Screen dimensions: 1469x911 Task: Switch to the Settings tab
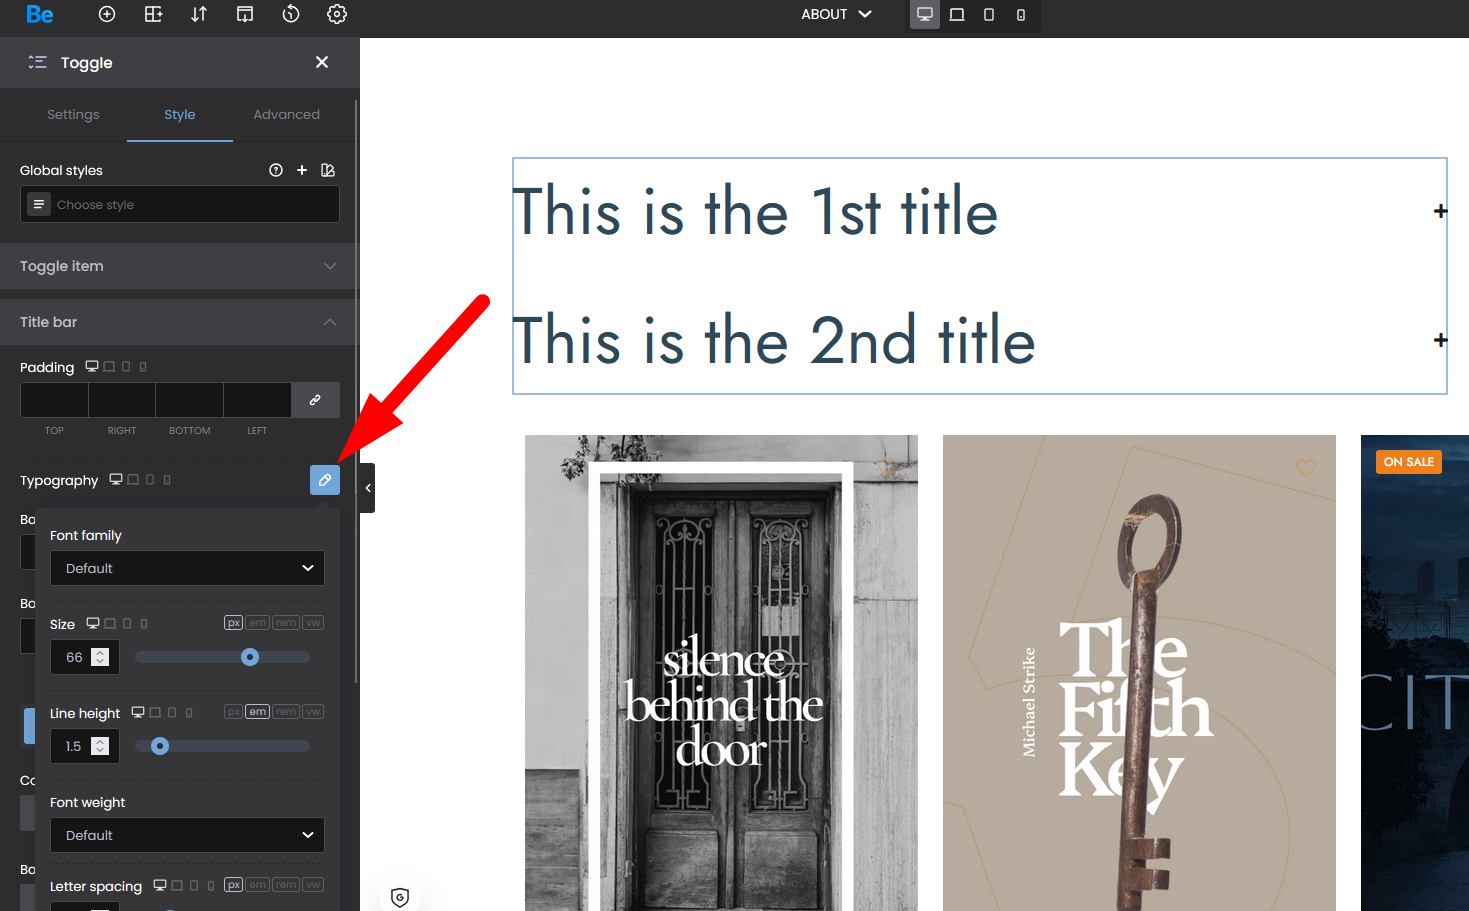pos(73,115)
